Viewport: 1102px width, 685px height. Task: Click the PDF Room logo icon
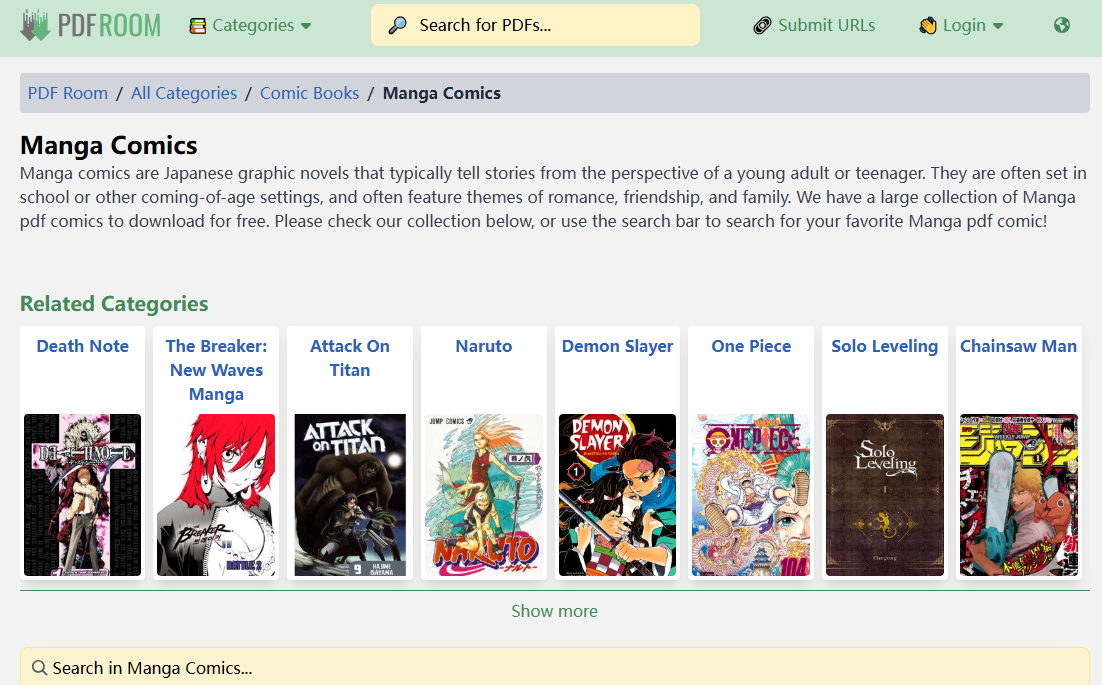tap(36, 25)
